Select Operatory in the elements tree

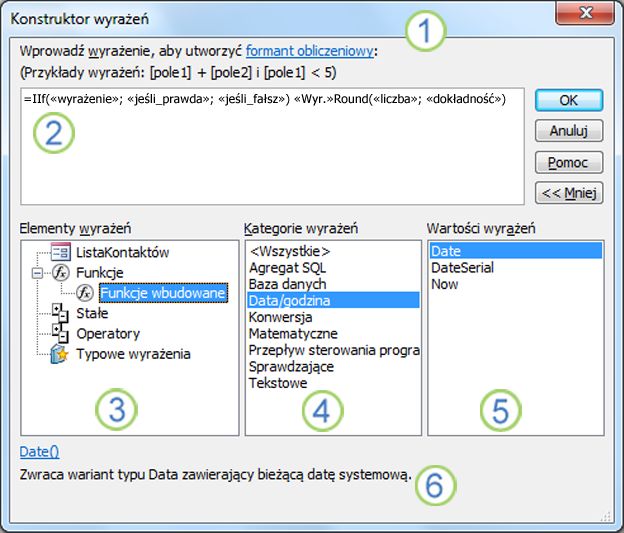108,334
